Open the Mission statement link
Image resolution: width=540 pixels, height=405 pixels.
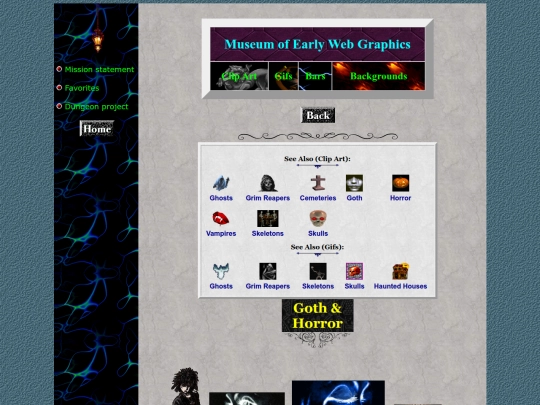(99, 70)
